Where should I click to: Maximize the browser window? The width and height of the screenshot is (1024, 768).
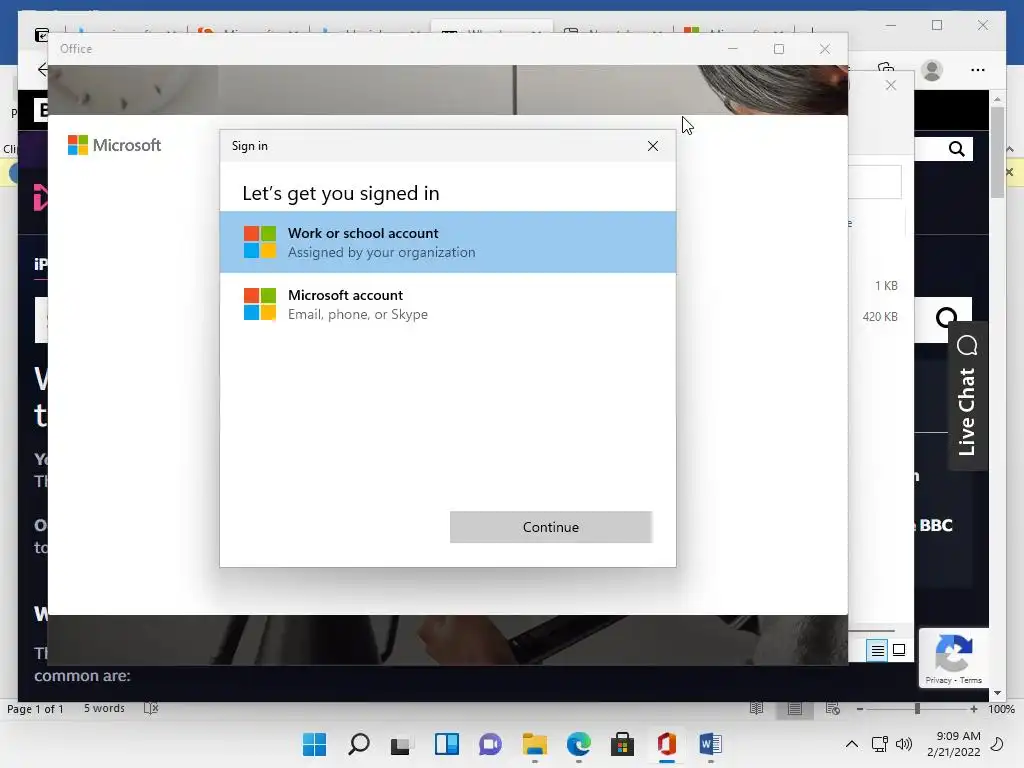[x=937, y=25]
